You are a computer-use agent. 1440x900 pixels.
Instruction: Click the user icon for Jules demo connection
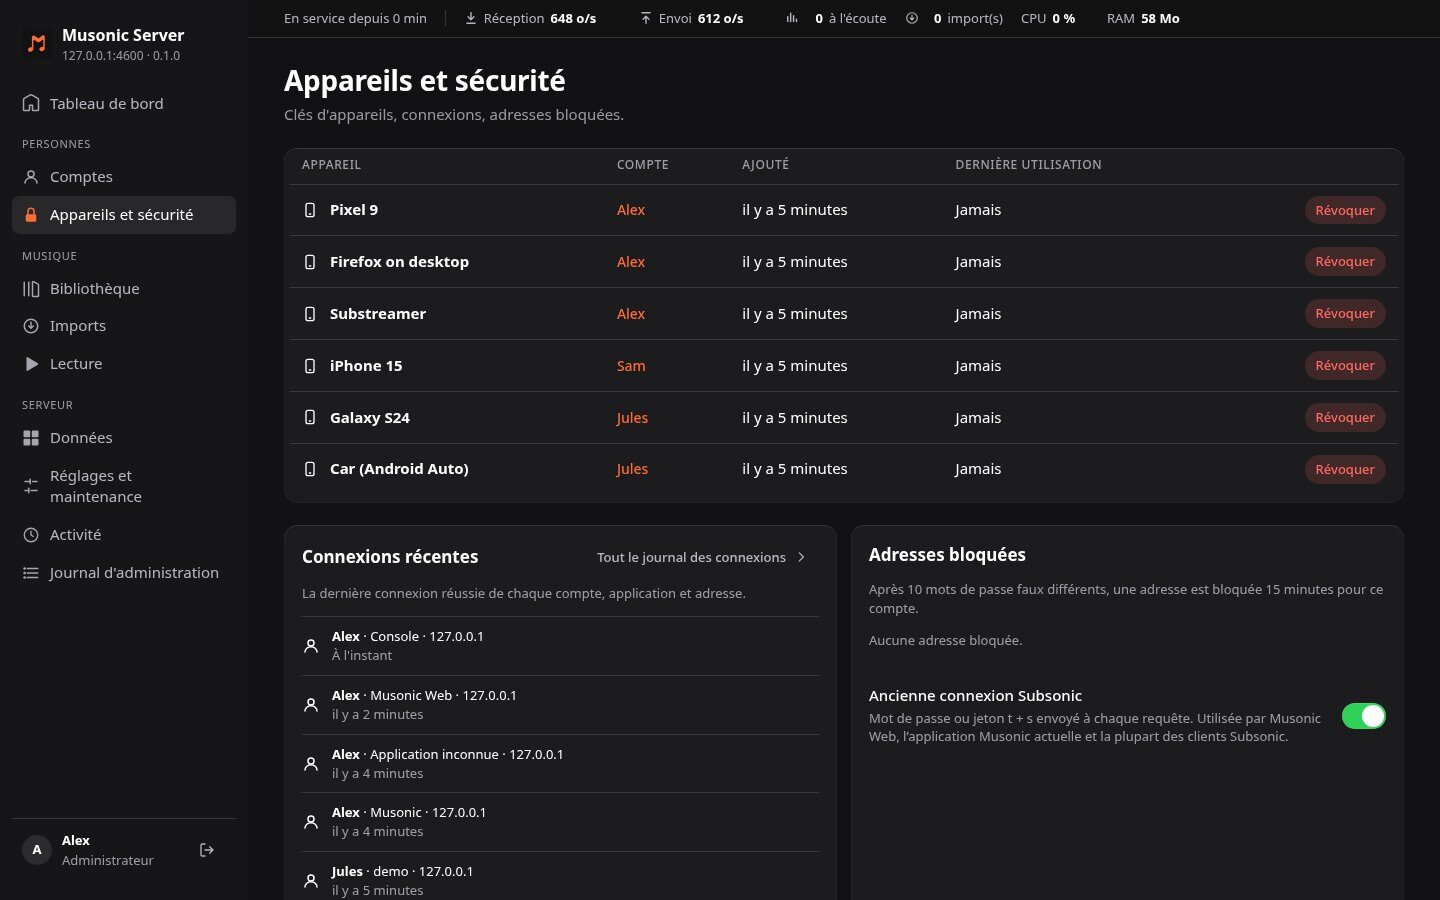311,881
